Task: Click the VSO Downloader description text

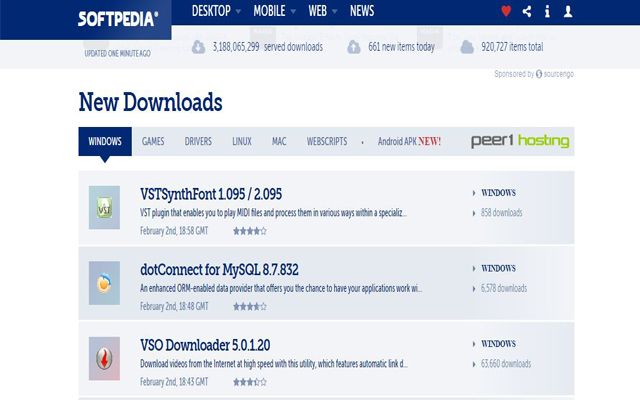Action: (x=274, y=364)
